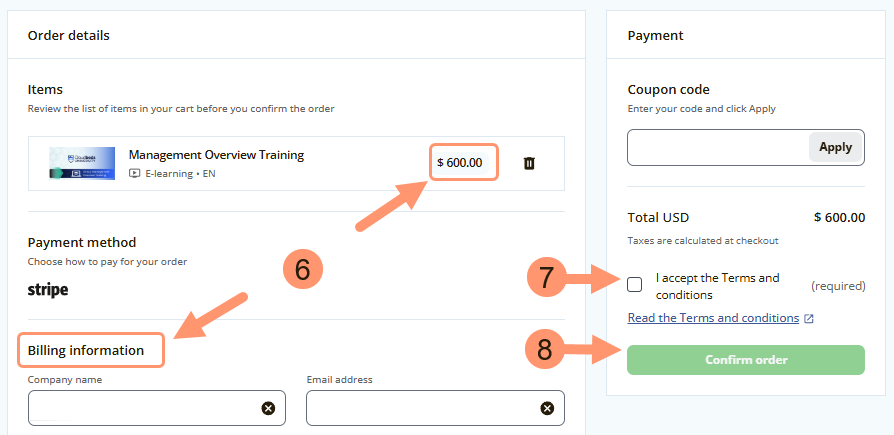Viewport: 894px width, 435px height.
Task: Click the orange number 7 badge
Action: click(x=546, y=277)
